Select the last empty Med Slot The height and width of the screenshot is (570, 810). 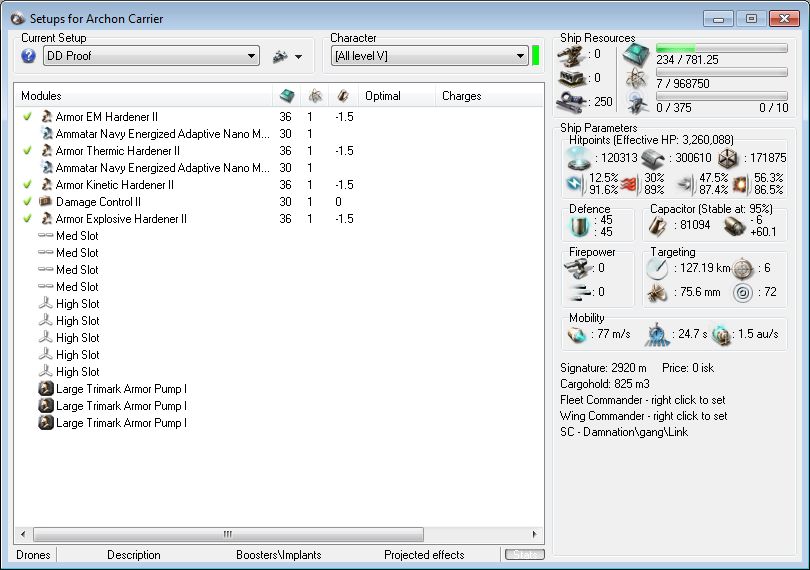[x=279, y=287]
